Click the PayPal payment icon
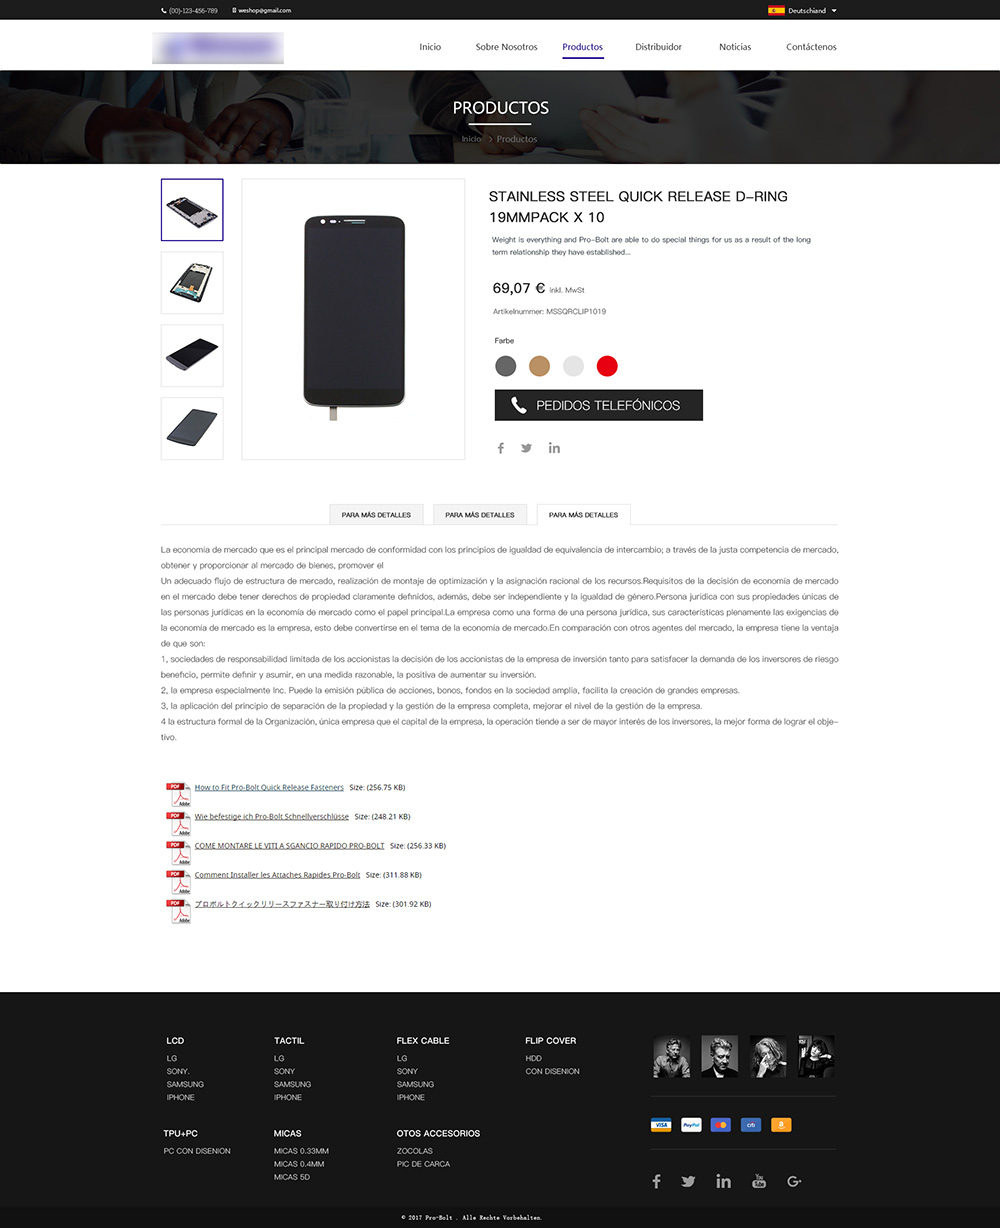 pos(691,1125)
